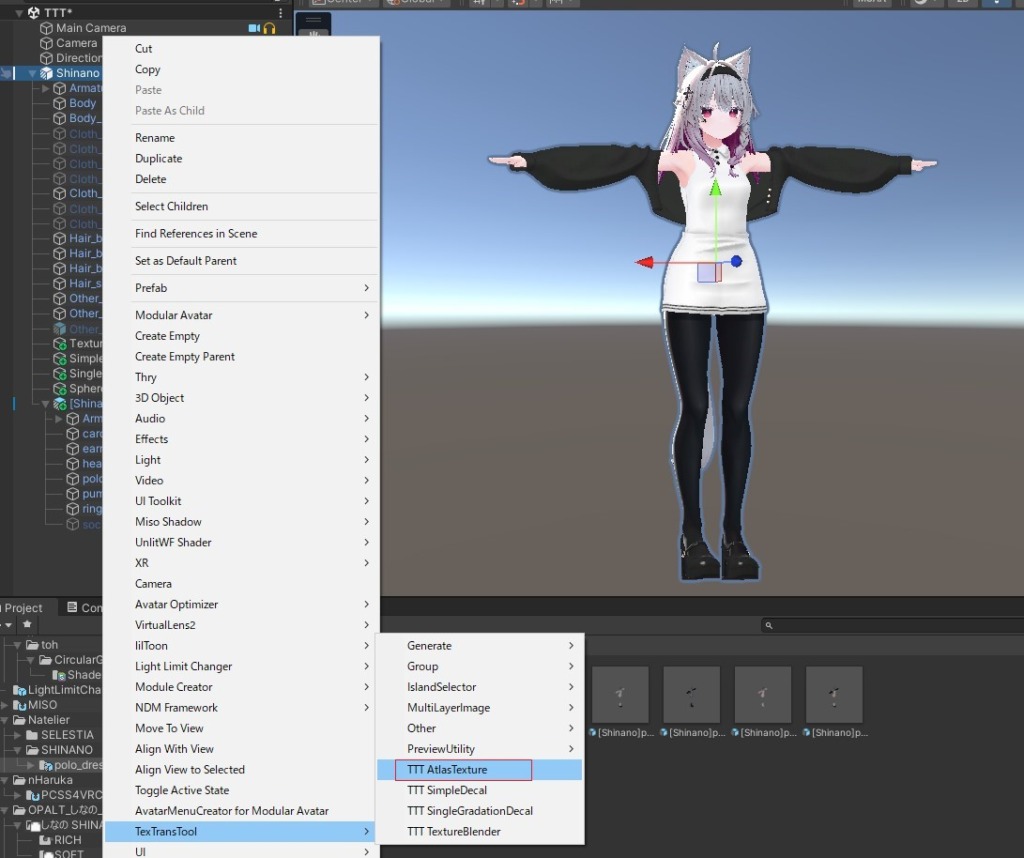Click the LightLimitCha package icon
This screenshot has height=858, width=1024.
pos(20,690)
